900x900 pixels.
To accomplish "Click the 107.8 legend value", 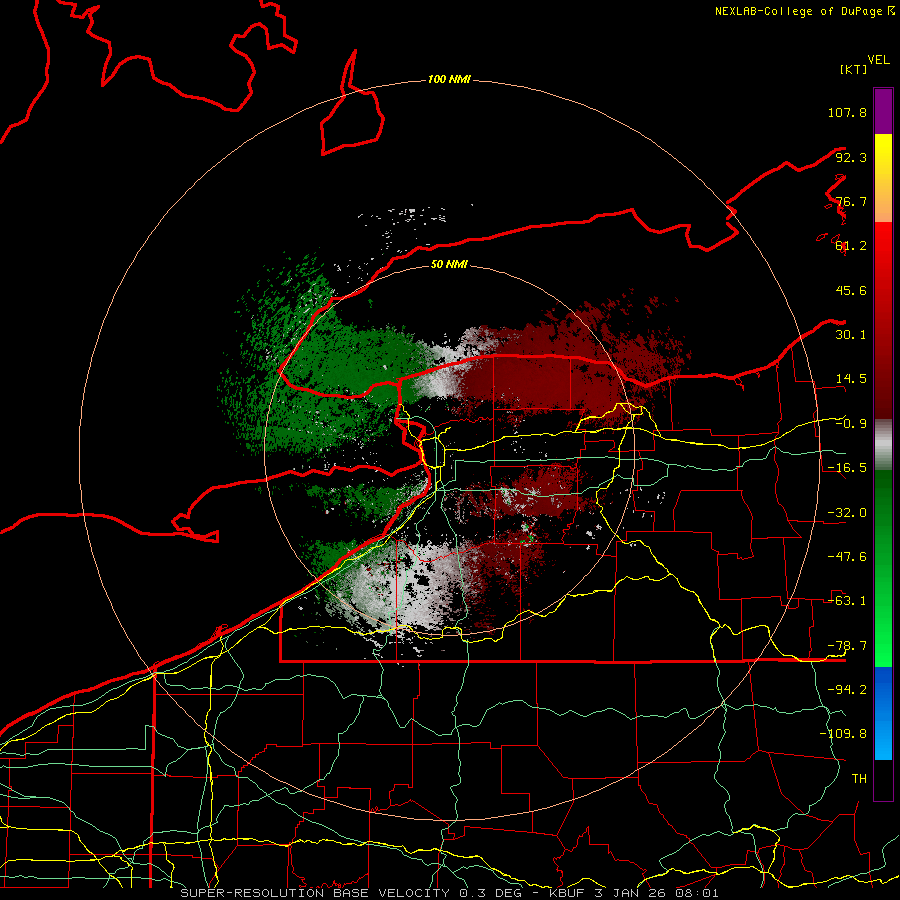I will tap(847, 112).
